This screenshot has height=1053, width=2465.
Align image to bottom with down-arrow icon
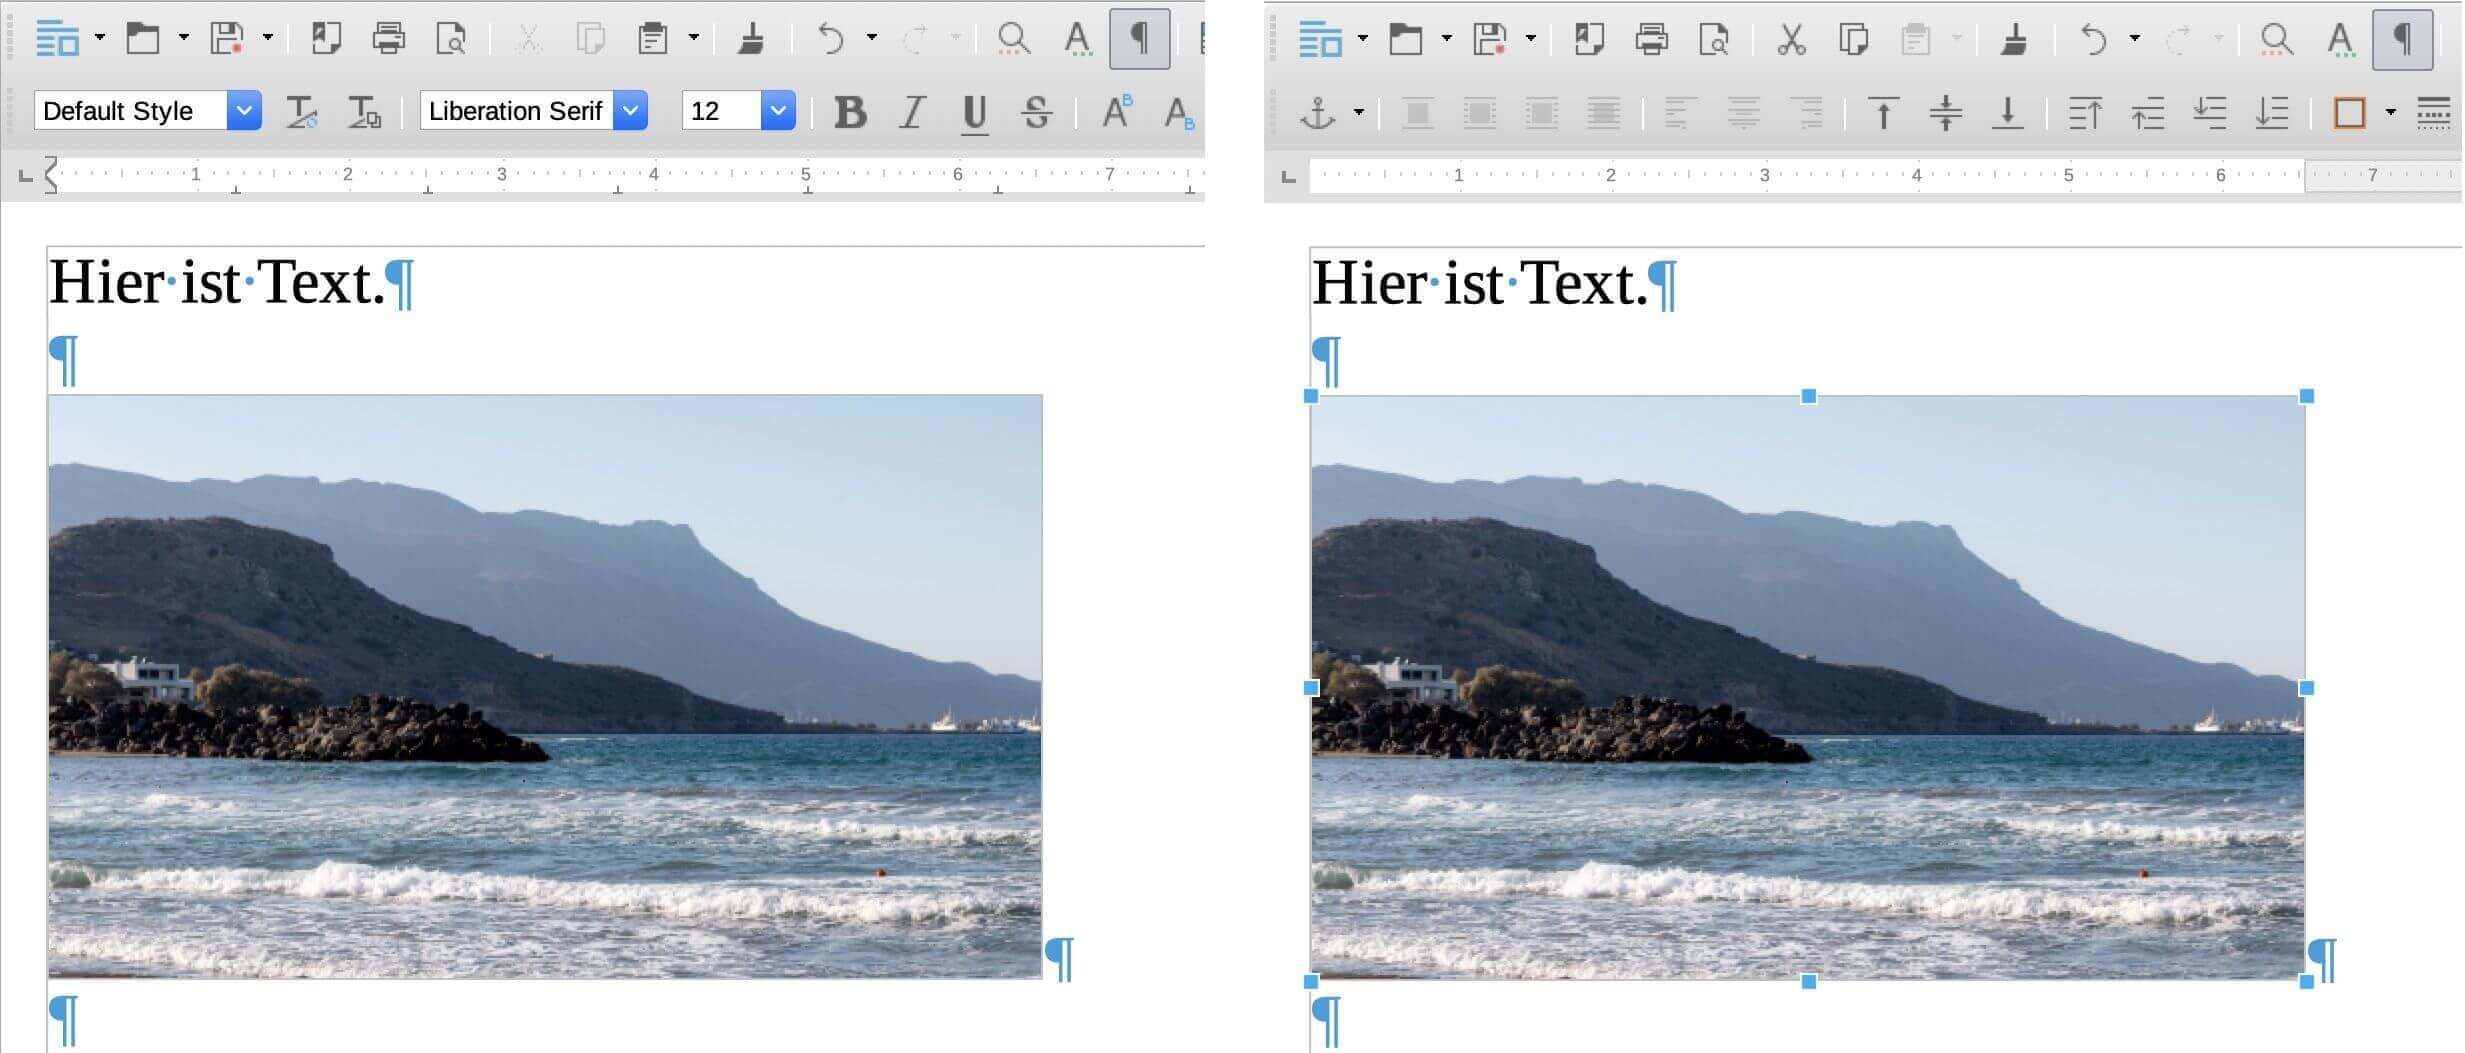click(2007, 113)
